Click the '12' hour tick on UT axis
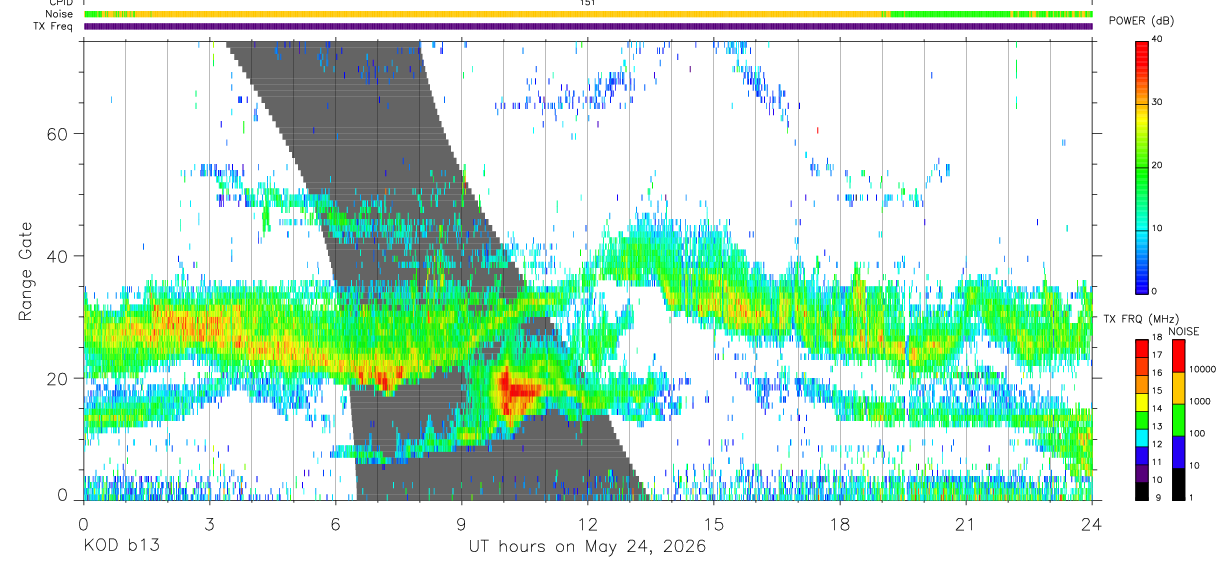Image resolution: width=1228 pixels, height=567 pixels. coord(588,523)
